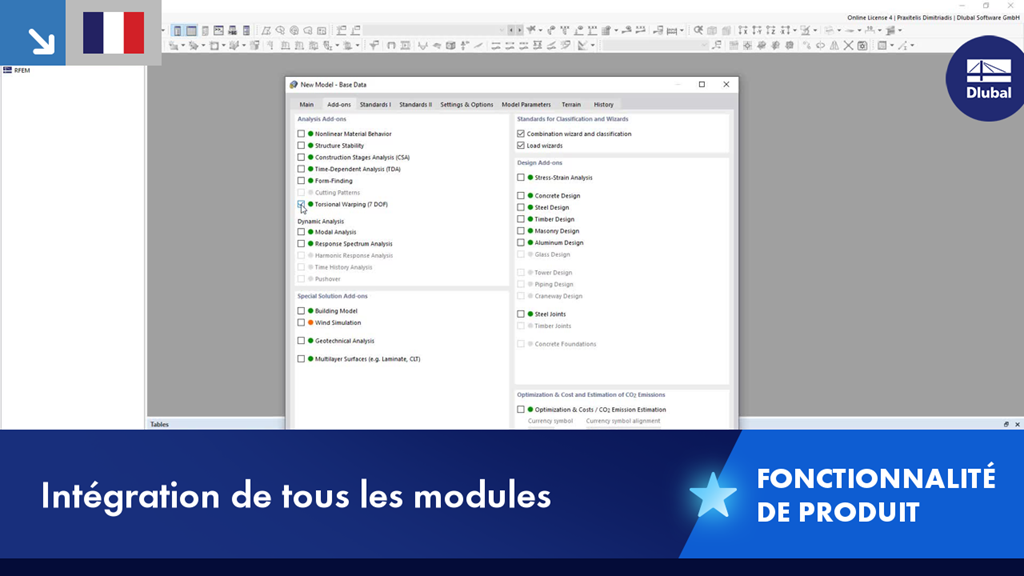This screenshot has height=576, width=1024.
Task: Open the Model Parameters tab
Action: pyautogui.click(x=526, y=104)
